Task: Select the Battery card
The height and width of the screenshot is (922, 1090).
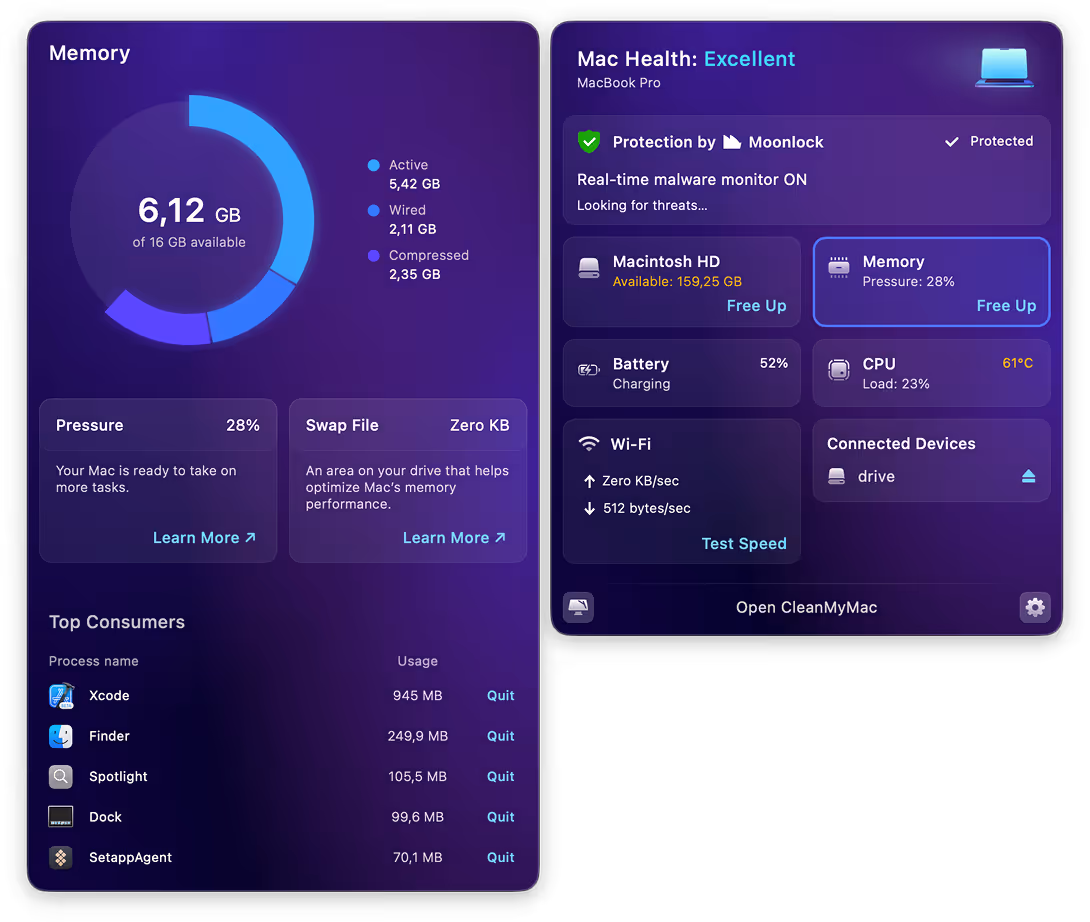Action: [681, 373]
